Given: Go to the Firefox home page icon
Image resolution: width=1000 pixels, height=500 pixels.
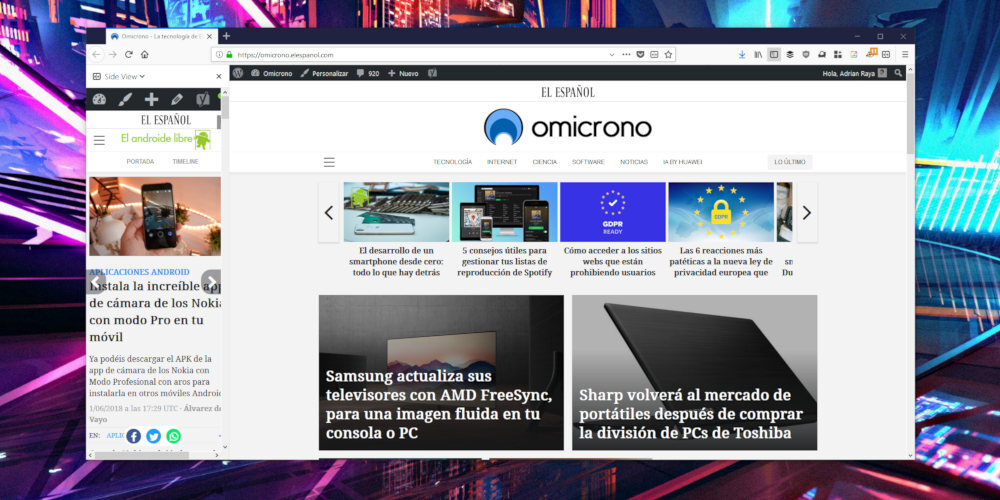Looking at the screenshot, I should (x=145, y=54).
